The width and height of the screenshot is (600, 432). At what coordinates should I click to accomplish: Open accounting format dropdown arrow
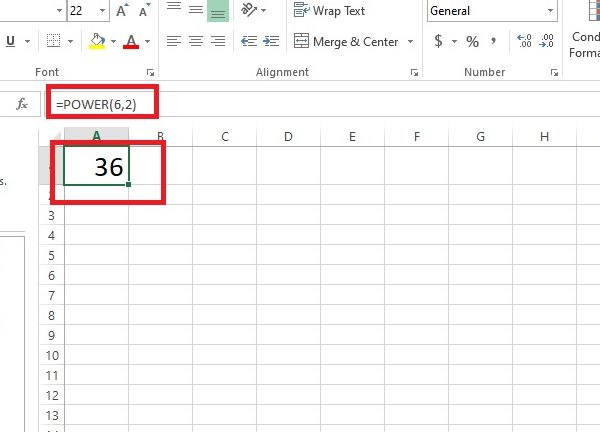click(455, 41)
